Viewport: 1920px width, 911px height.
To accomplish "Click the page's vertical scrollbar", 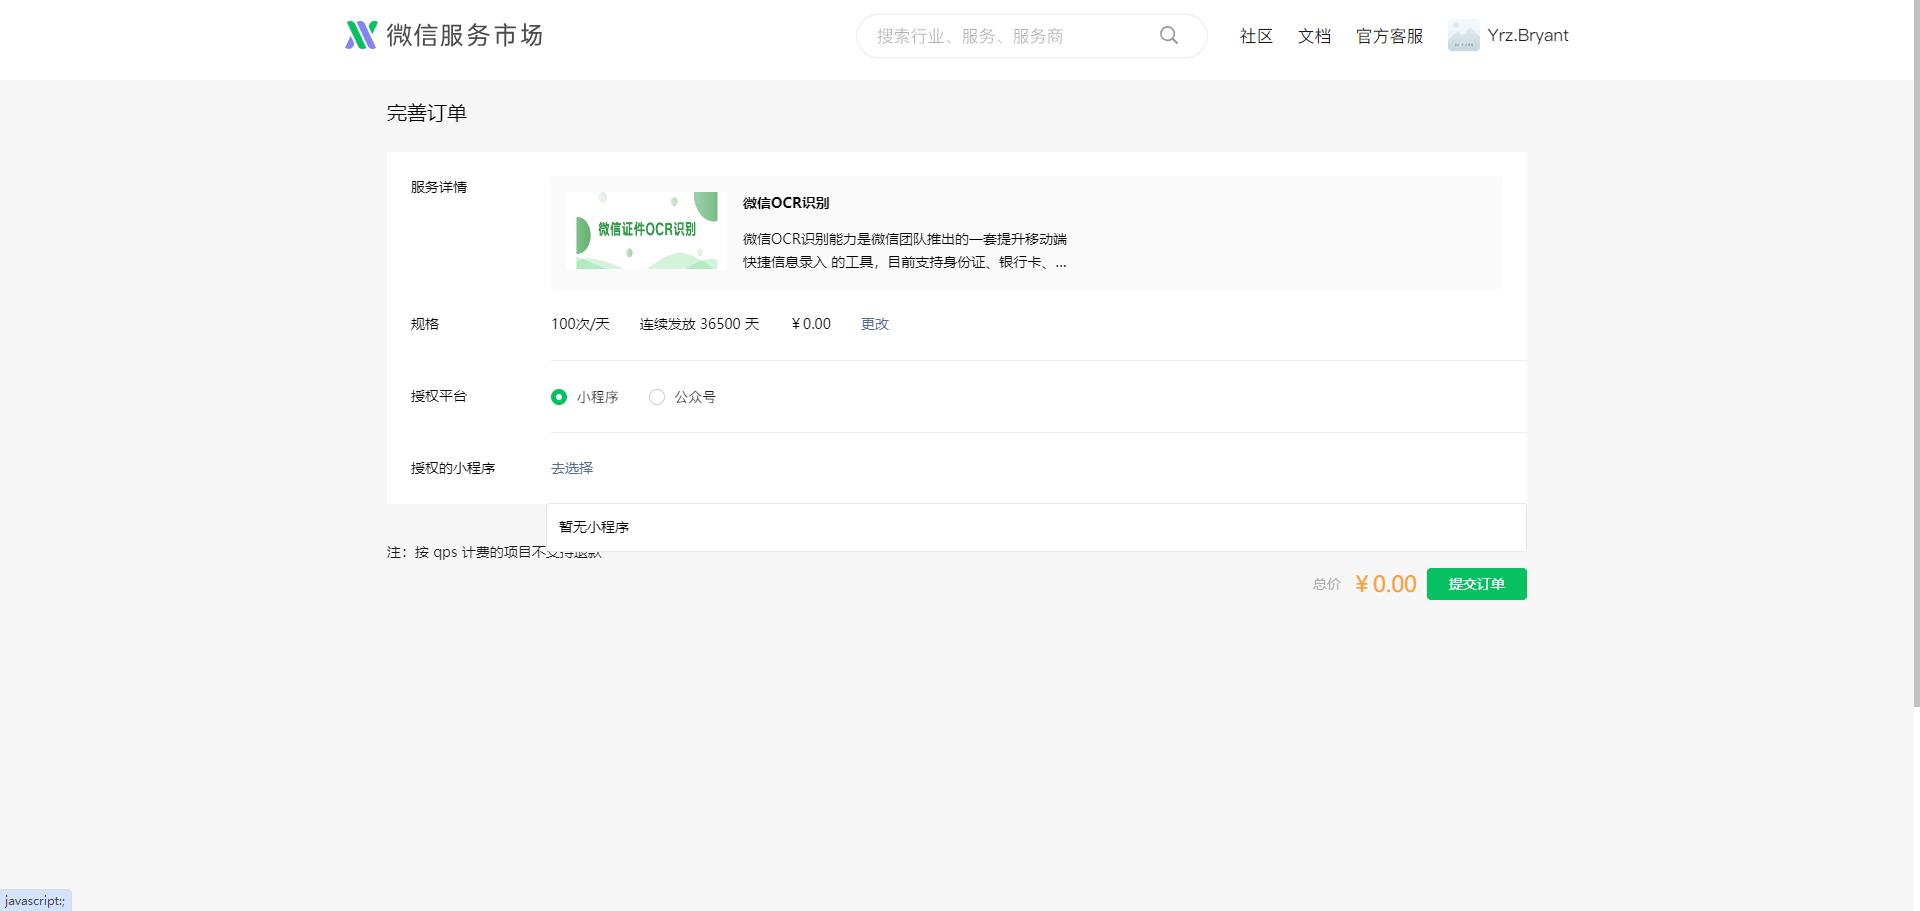I will point(1916,354).
